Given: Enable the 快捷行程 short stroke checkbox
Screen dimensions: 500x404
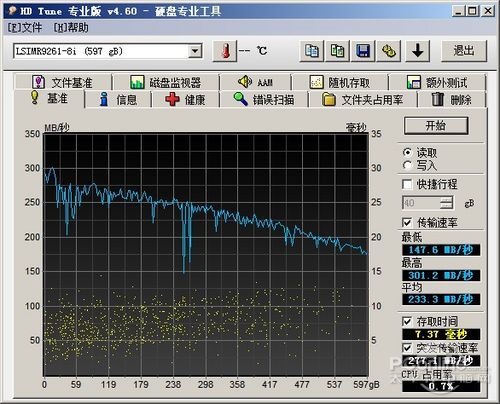Looking at the screenshot, I should [407, 184].
